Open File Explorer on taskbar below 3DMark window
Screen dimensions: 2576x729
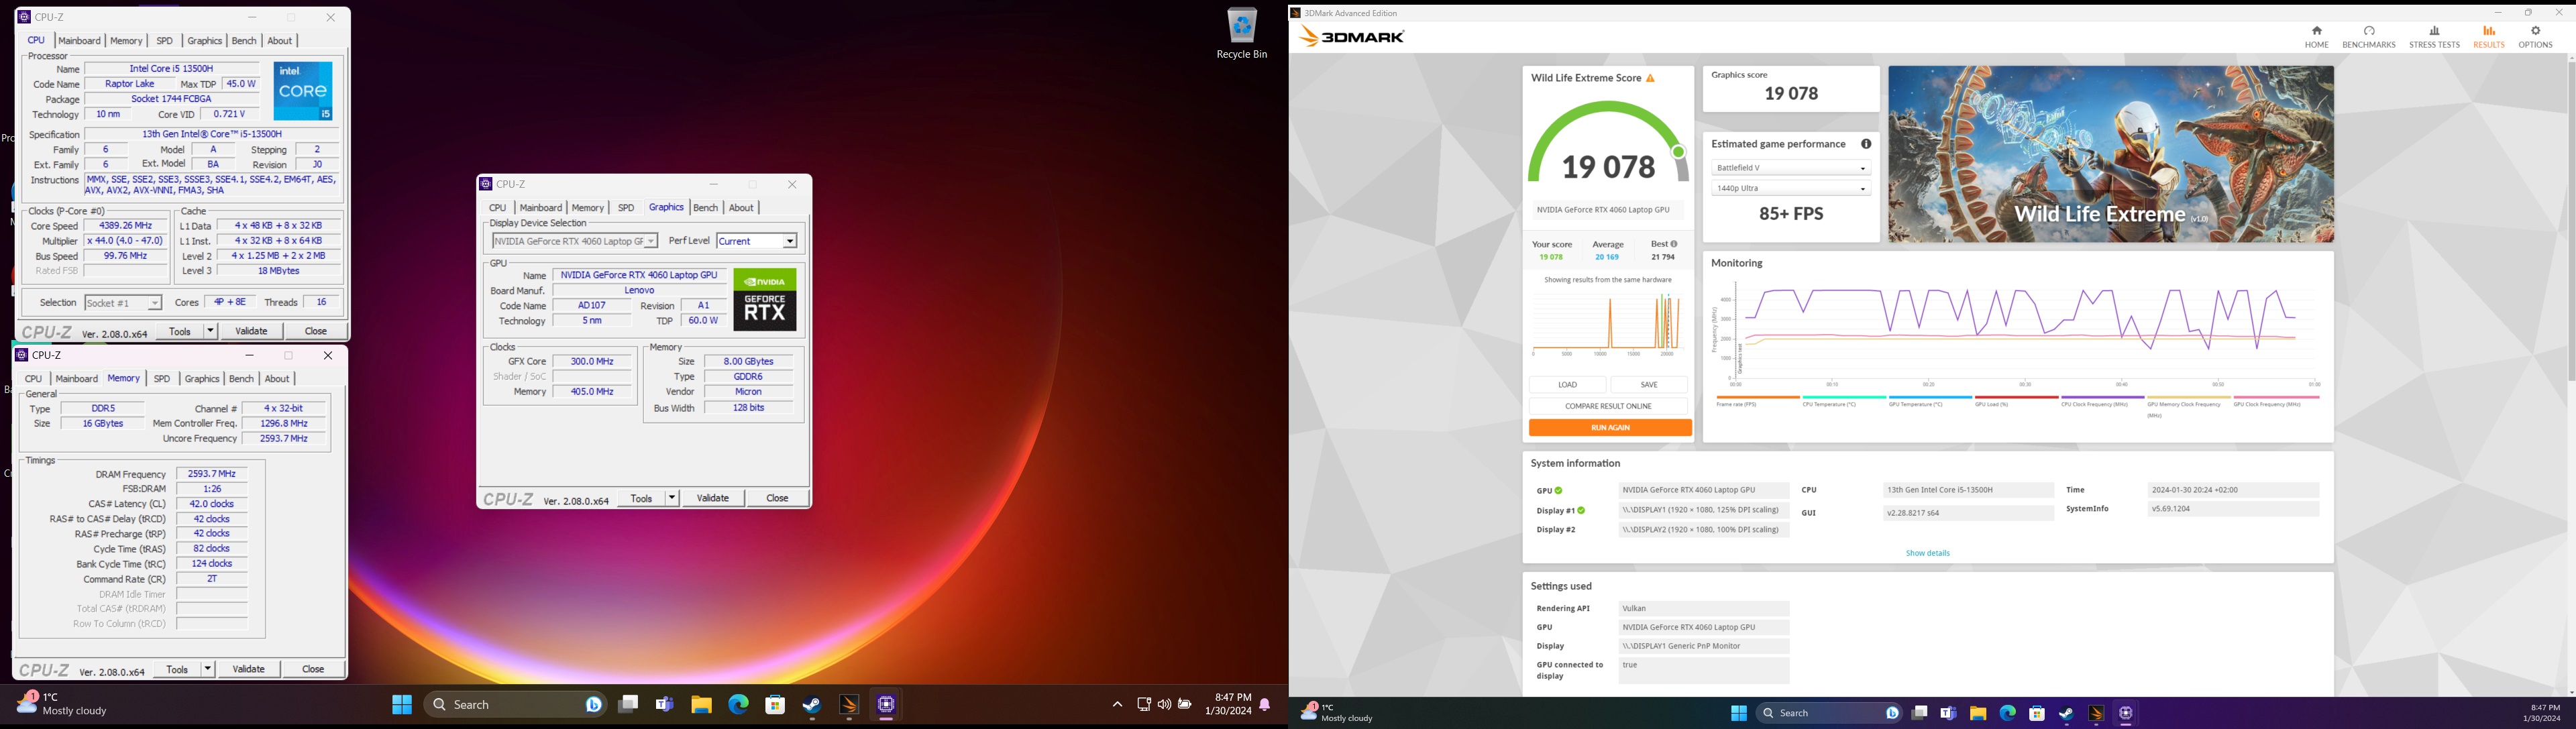(x=1978, y=713)
